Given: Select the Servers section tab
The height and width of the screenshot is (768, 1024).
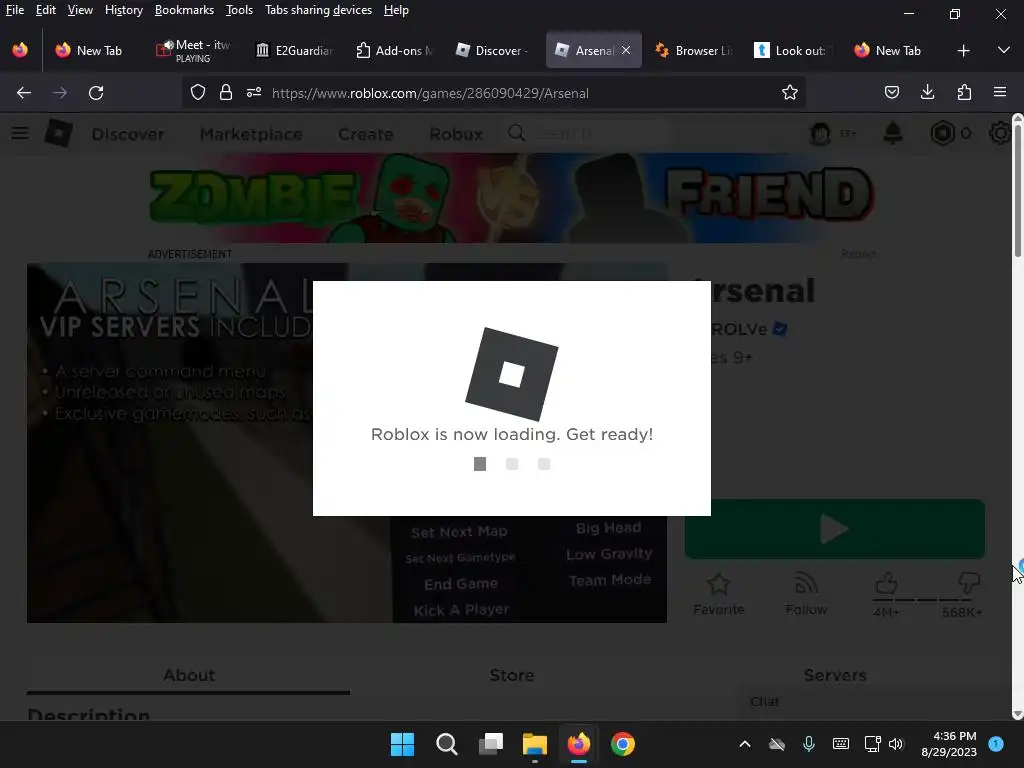Looking at the screenshot, I should [835, 675].
